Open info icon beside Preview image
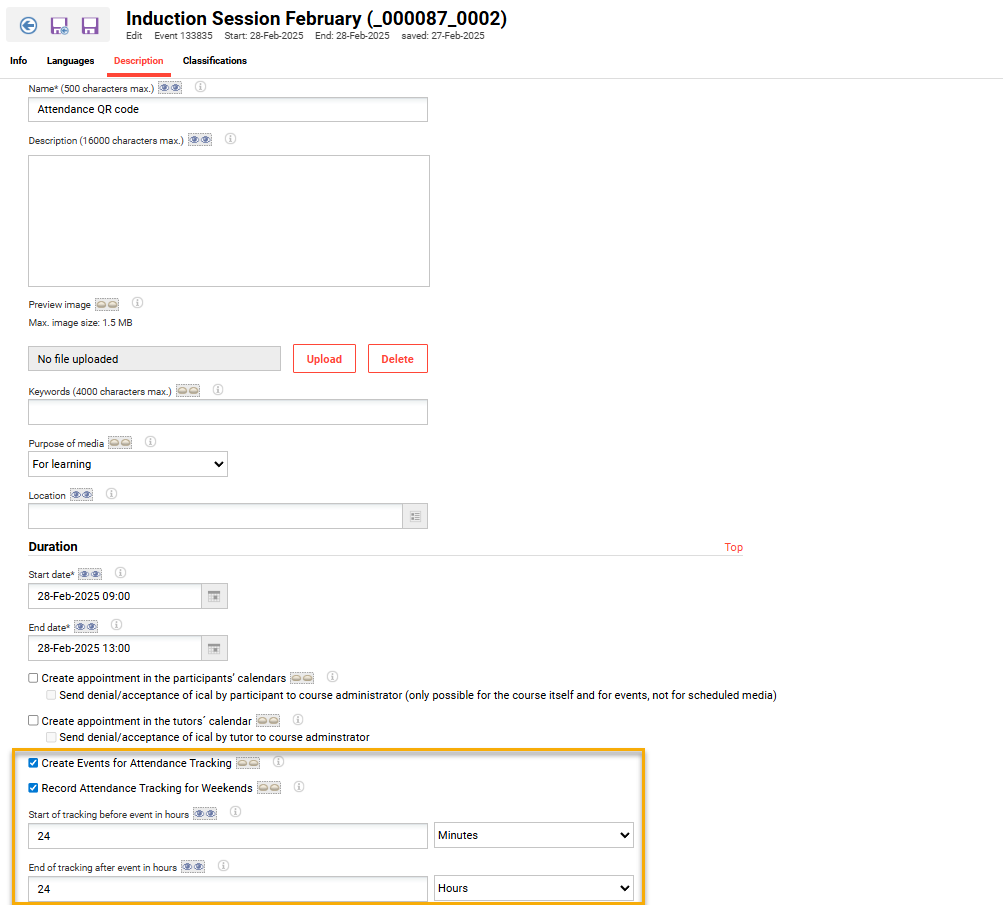 coord(138,303)
